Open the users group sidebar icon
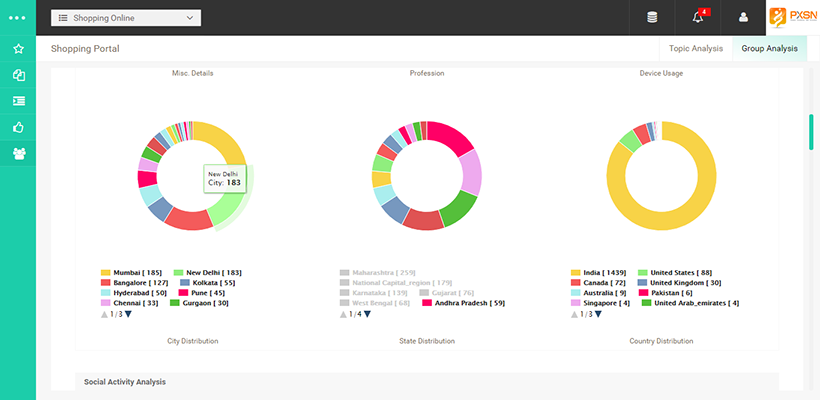820x400 pixels. pos(17,154)
